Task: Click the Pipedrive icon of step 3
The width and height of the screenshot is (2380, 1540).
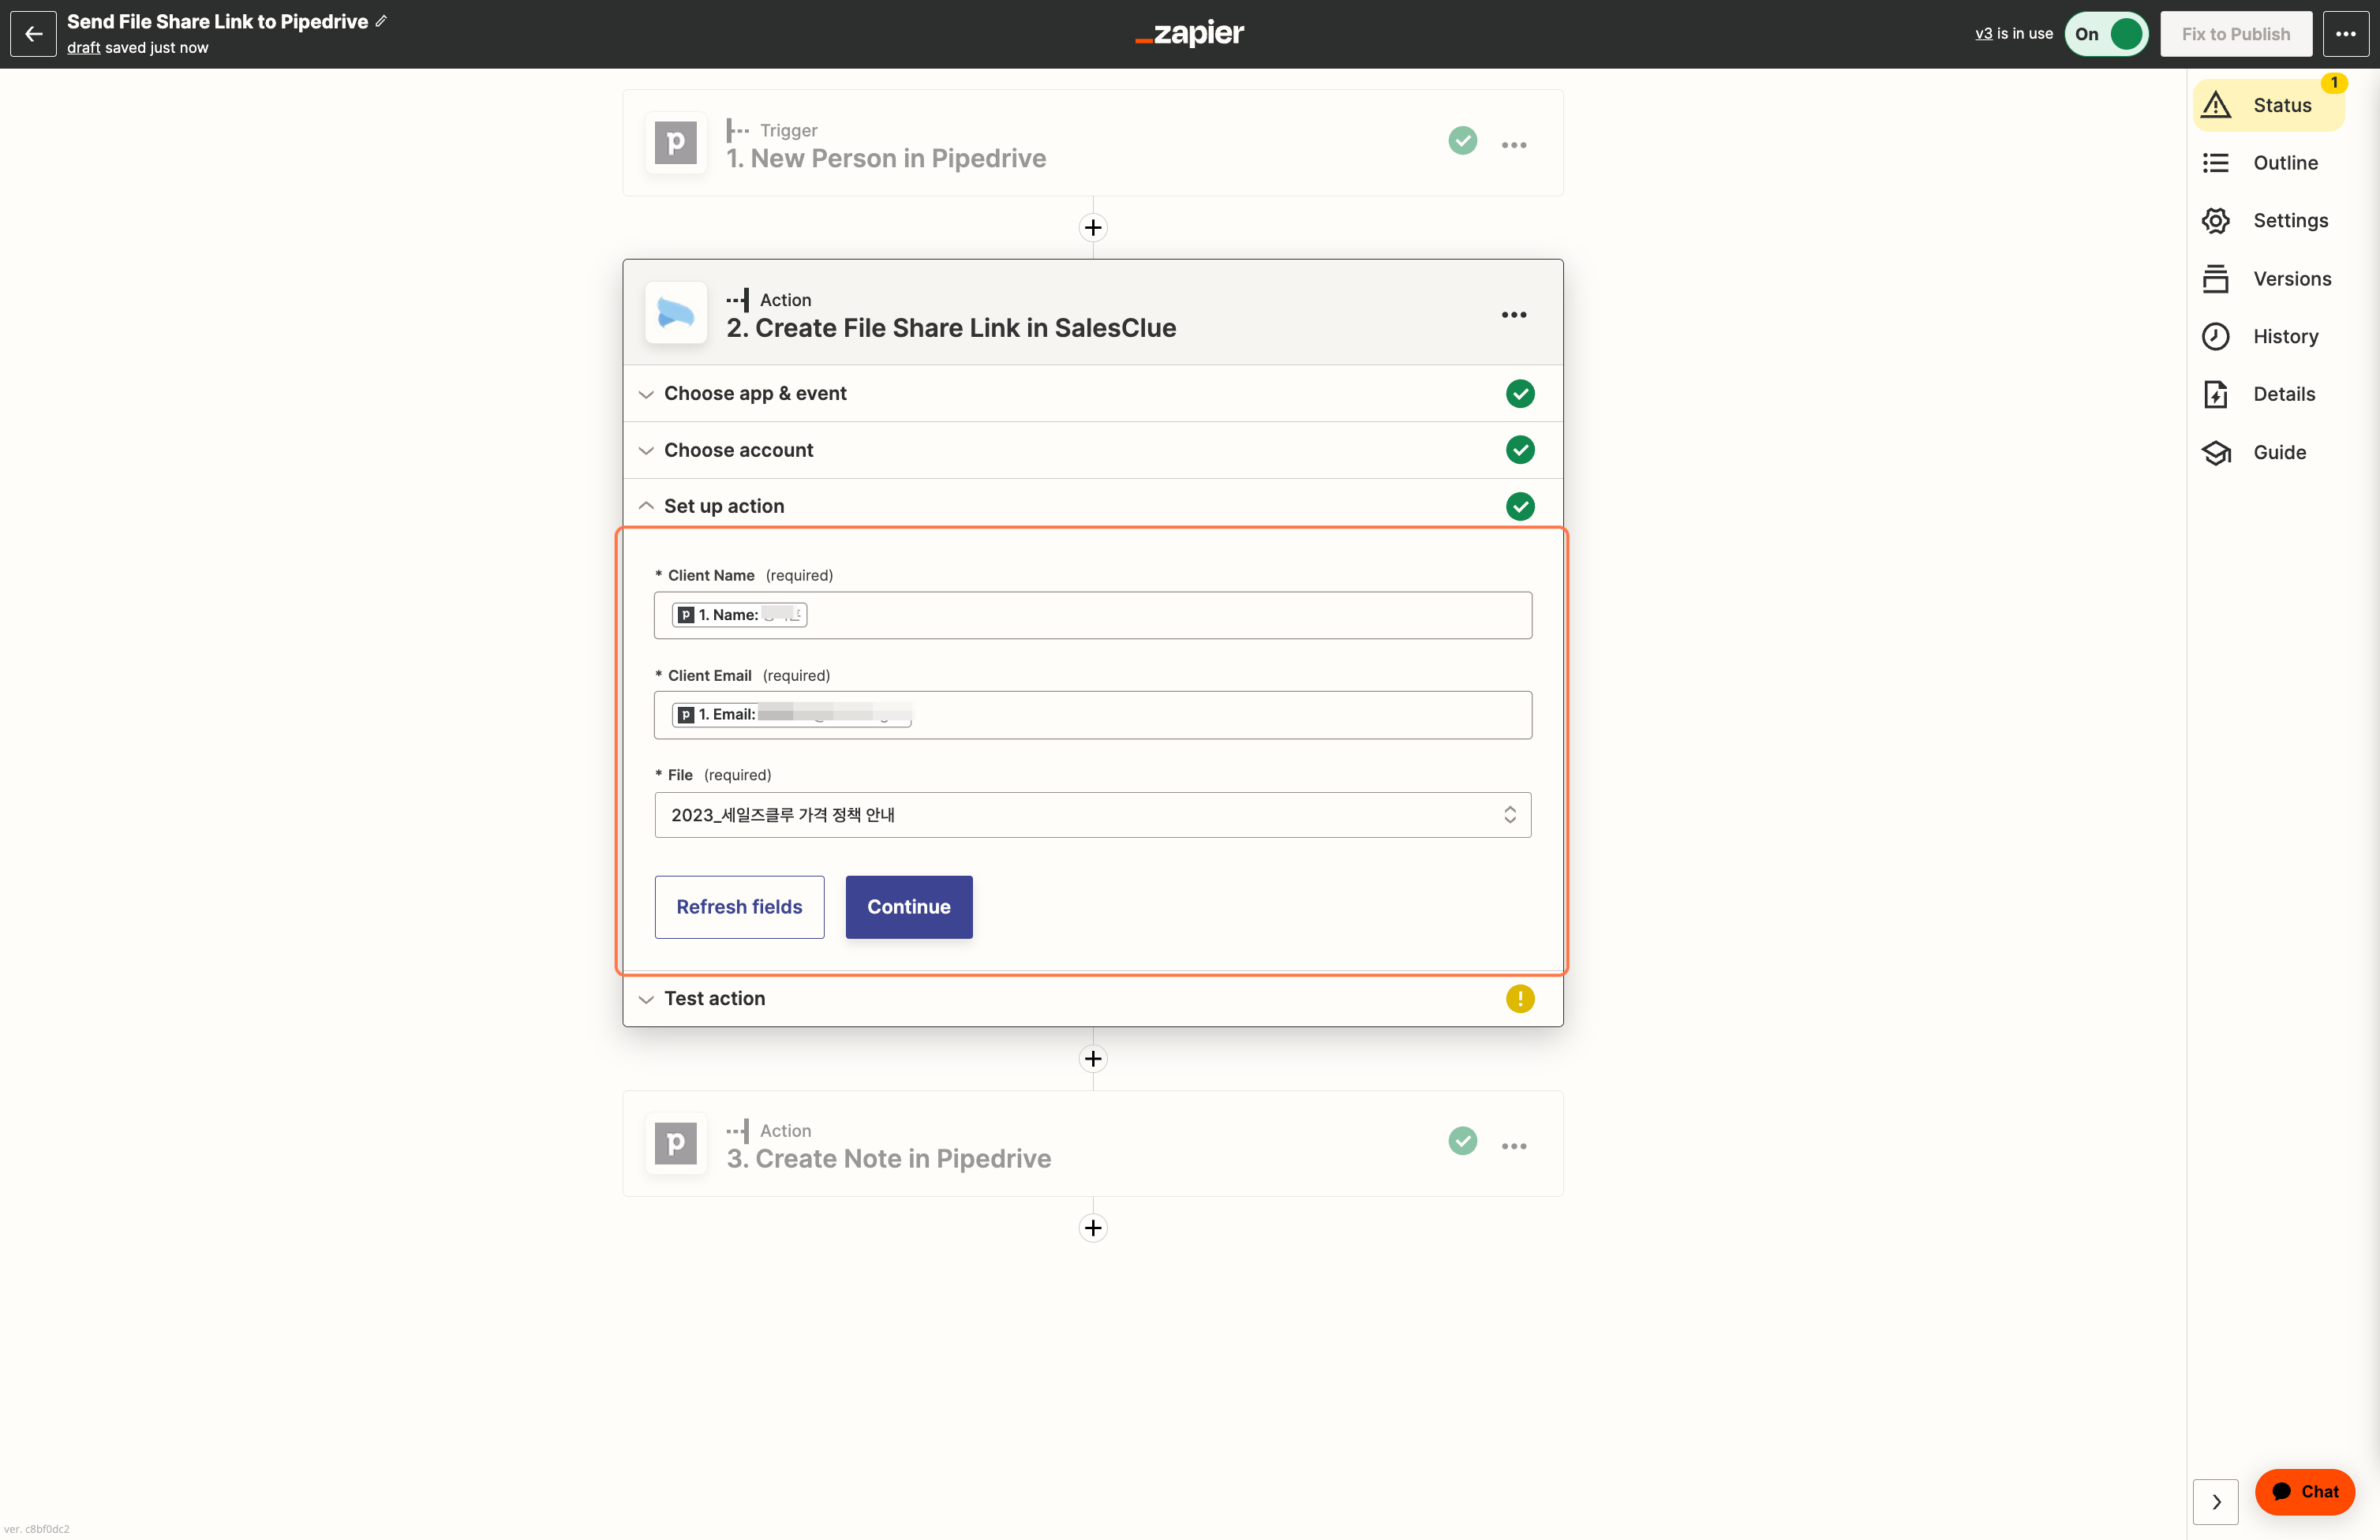Action: (676, 1143)
